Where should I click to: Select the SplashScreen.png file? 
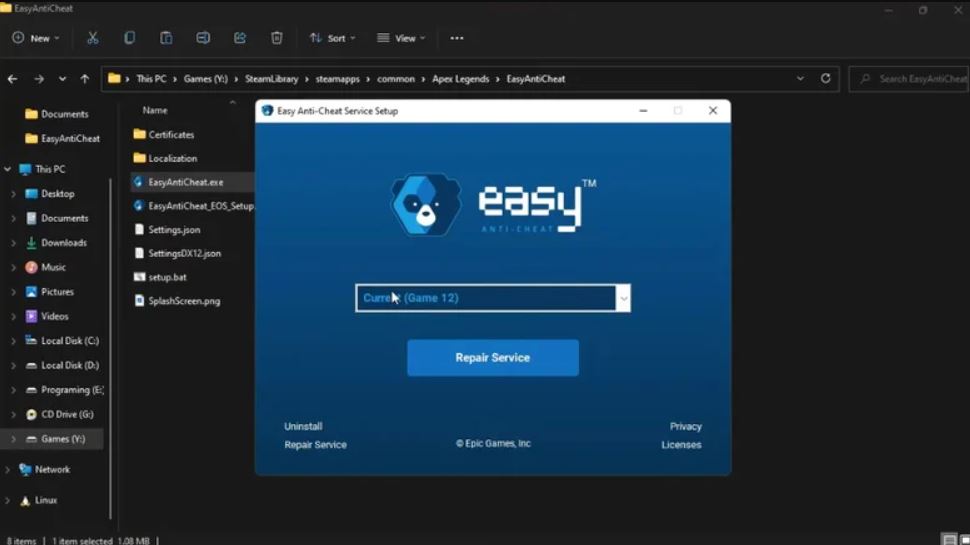pos(184,301)
